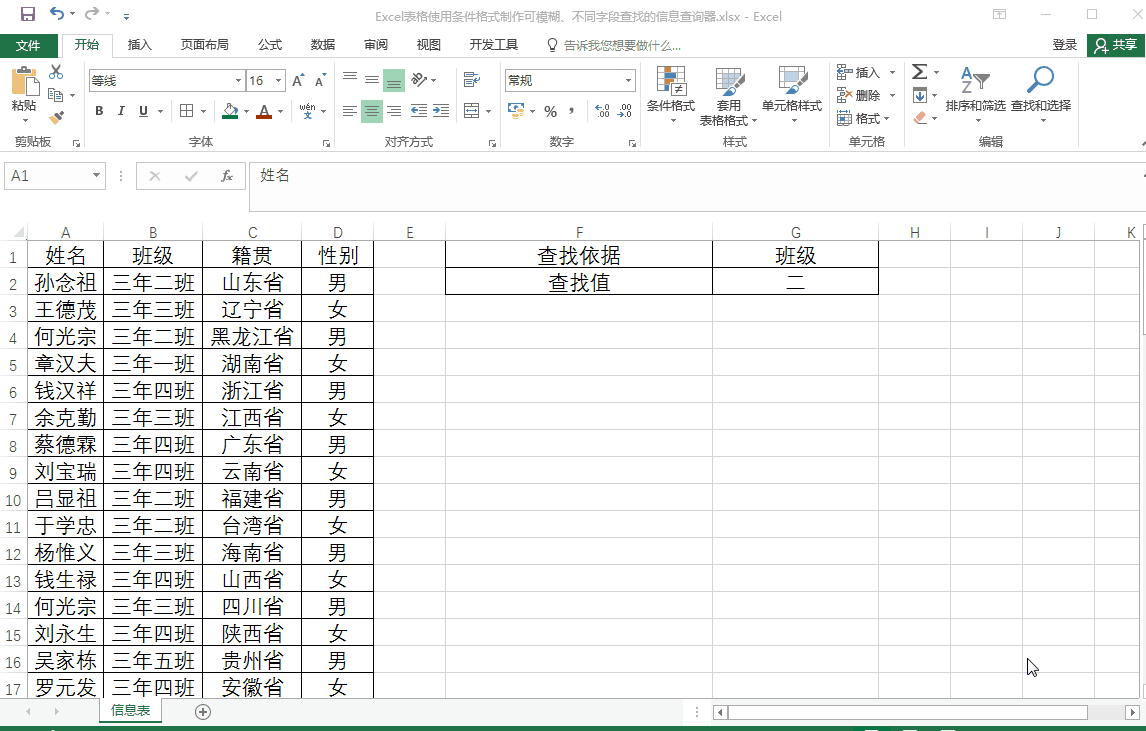
Task: Click the Save icon in quick access toolbar
Action: 28,14
